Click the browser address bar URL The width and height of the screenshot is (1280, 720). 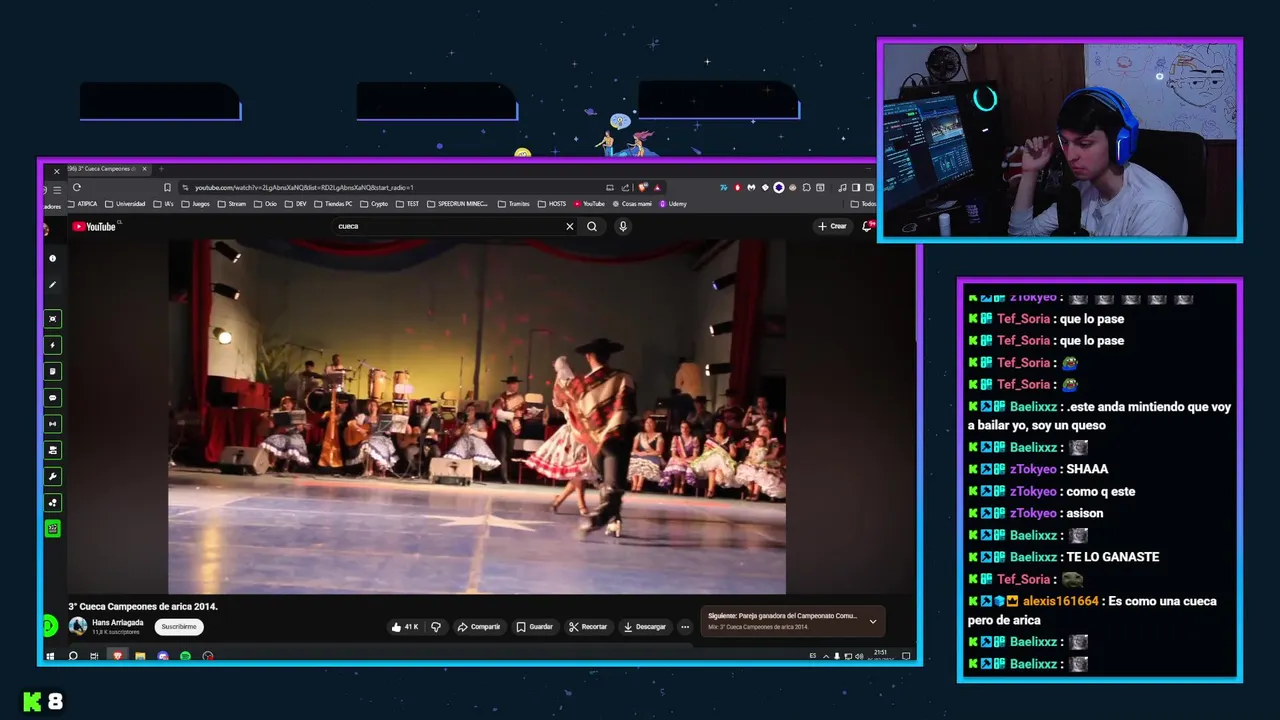304,187
